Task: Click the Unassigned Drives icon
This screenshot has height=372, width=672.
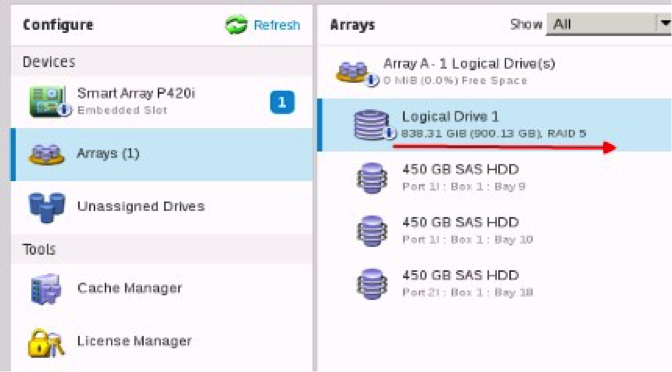Action: 47,207
